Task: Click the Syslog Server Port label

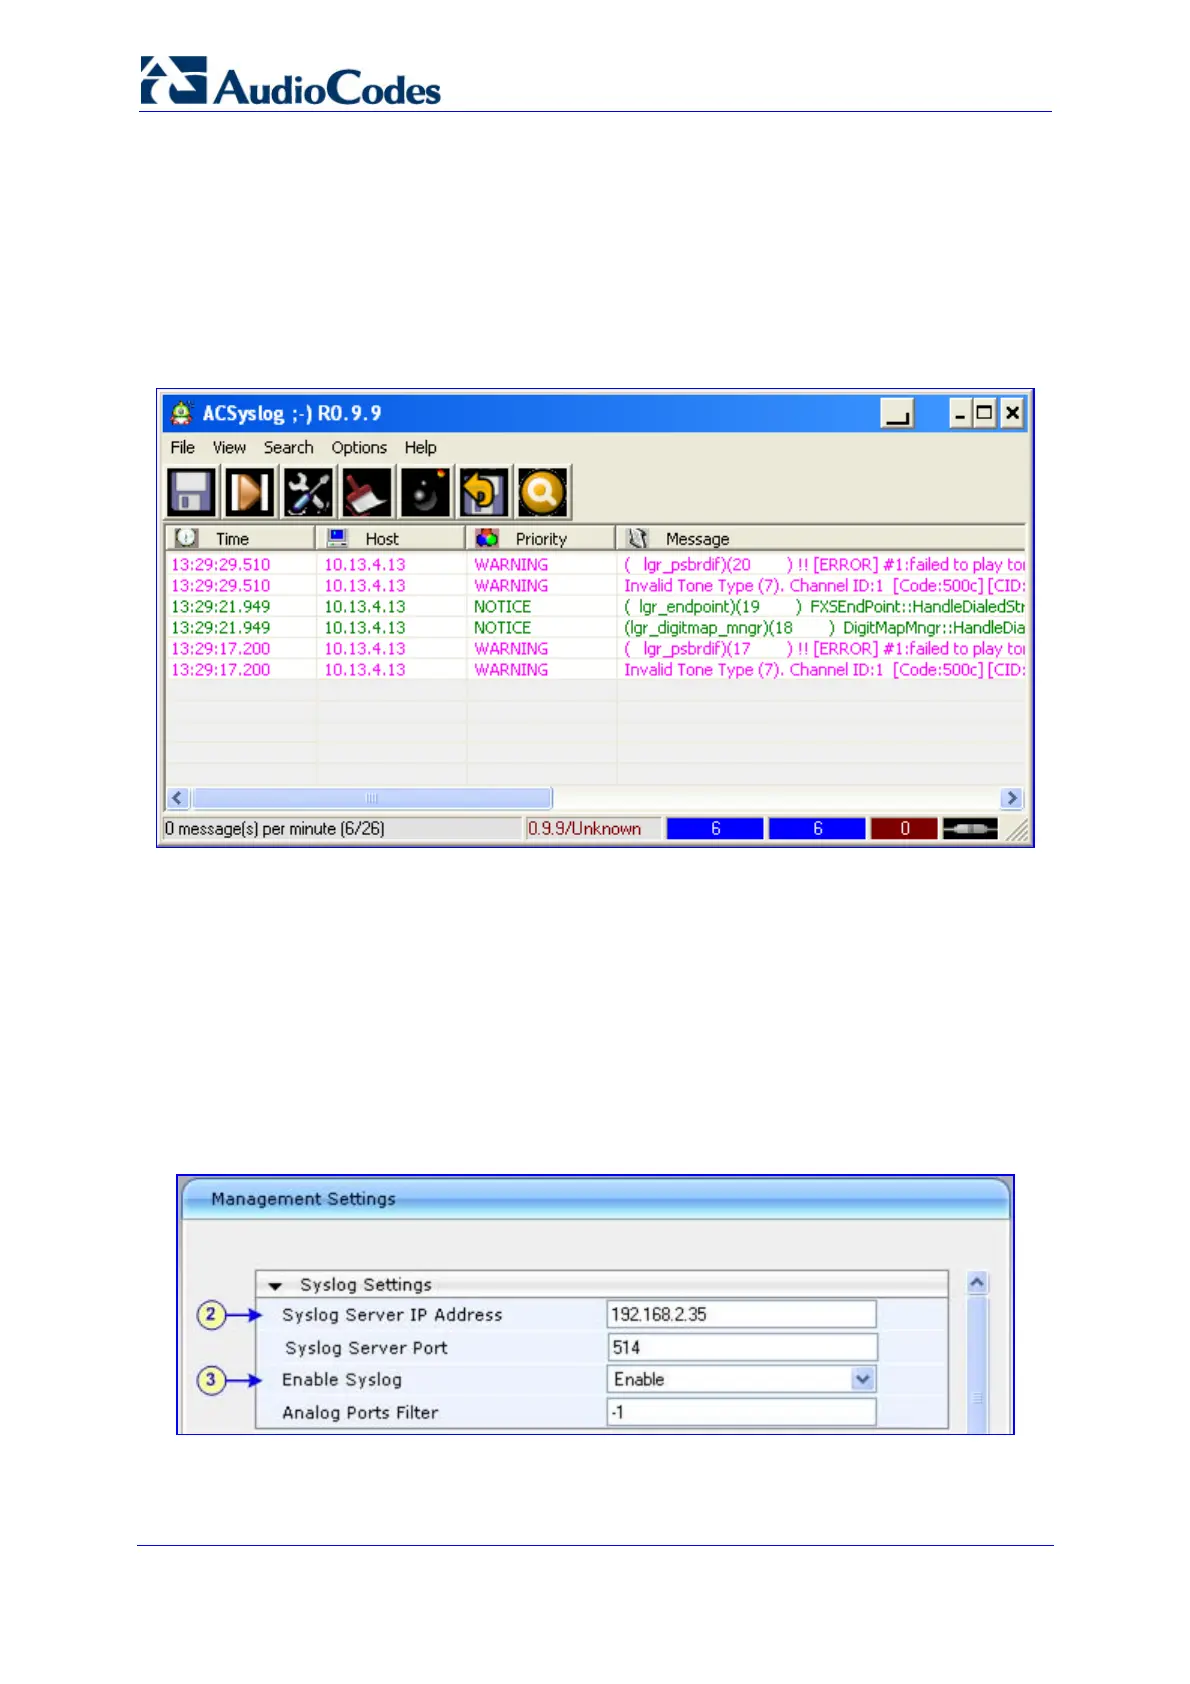Action: pyautogui.click(x=366, y=1347)
